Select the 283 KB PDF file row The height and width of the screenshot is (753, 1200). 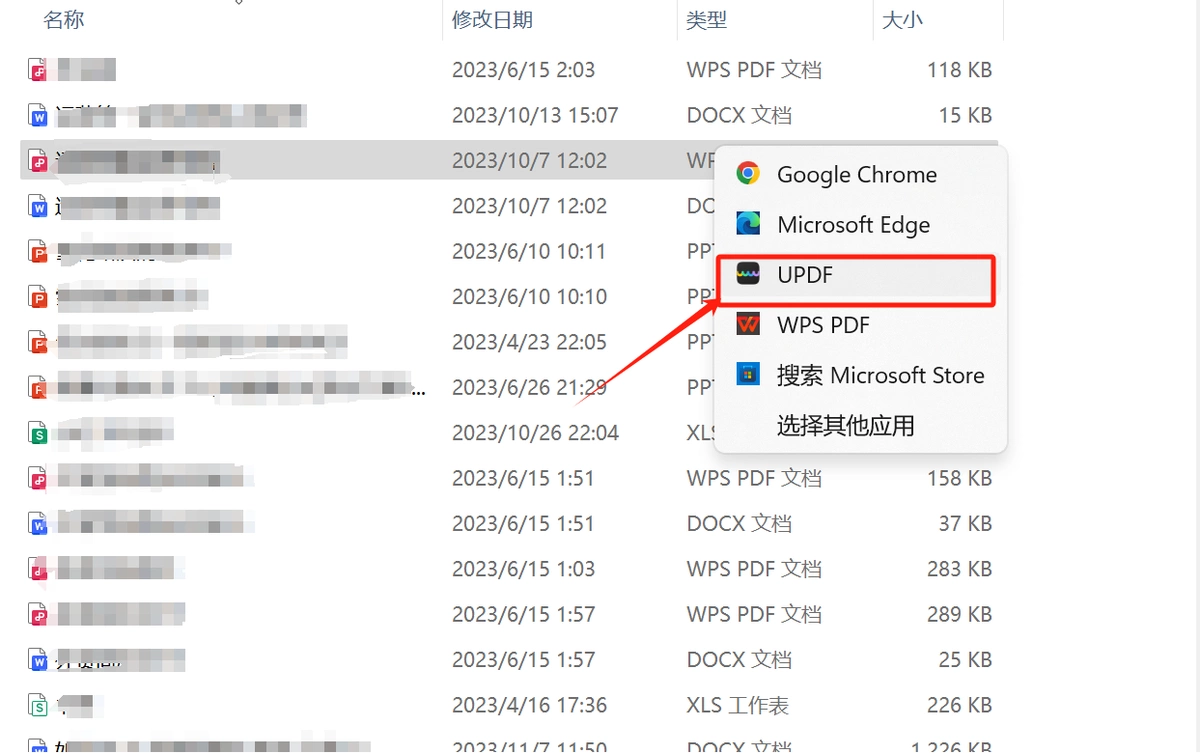point(510,569)
